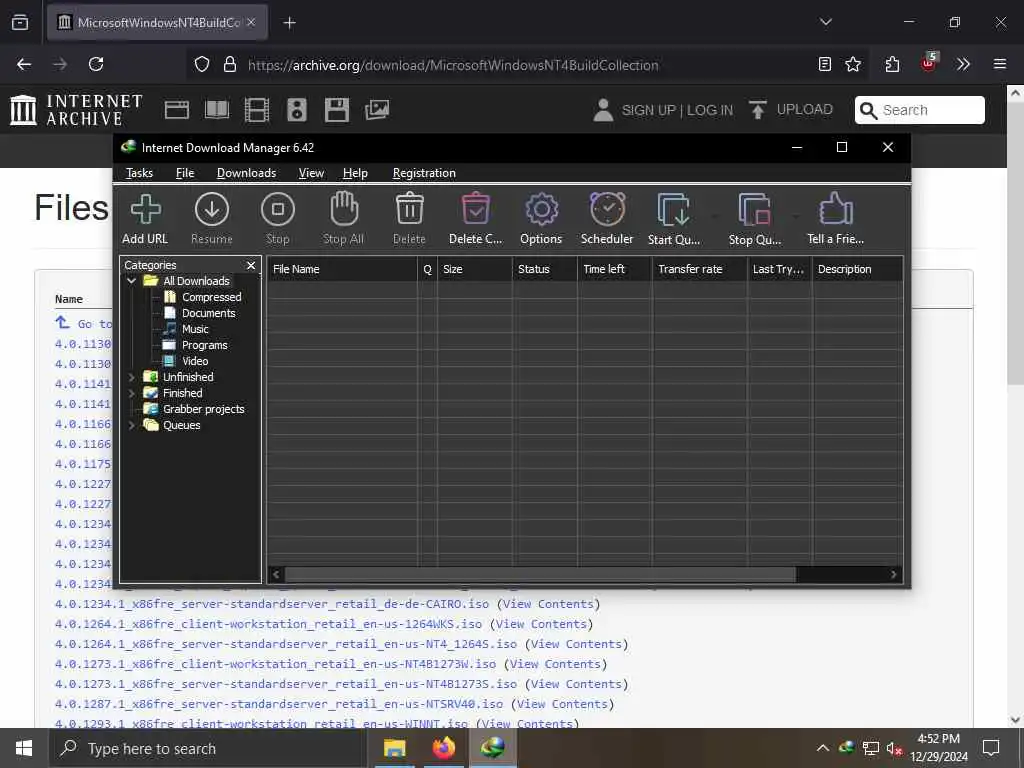Open the Help menu in IDM
Image resolution: width=1024 pixels, height=768 pixels.
(x=355, y=173)
